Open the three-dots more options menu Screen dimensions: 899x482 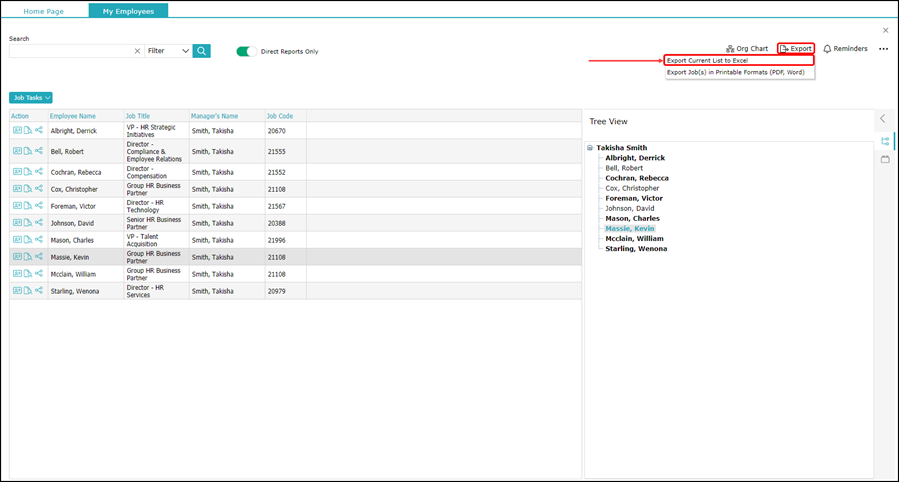pyautogui.click(x=883, y=49)
